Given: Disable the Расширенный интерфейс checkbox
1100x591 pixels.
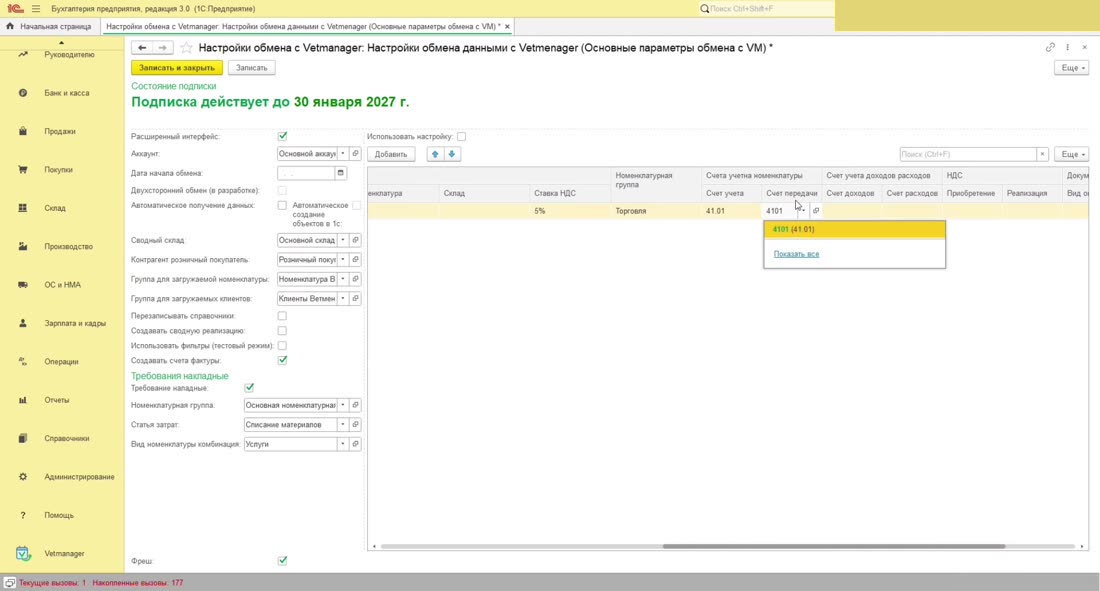Looking at the screenshot, I should 282,136.
